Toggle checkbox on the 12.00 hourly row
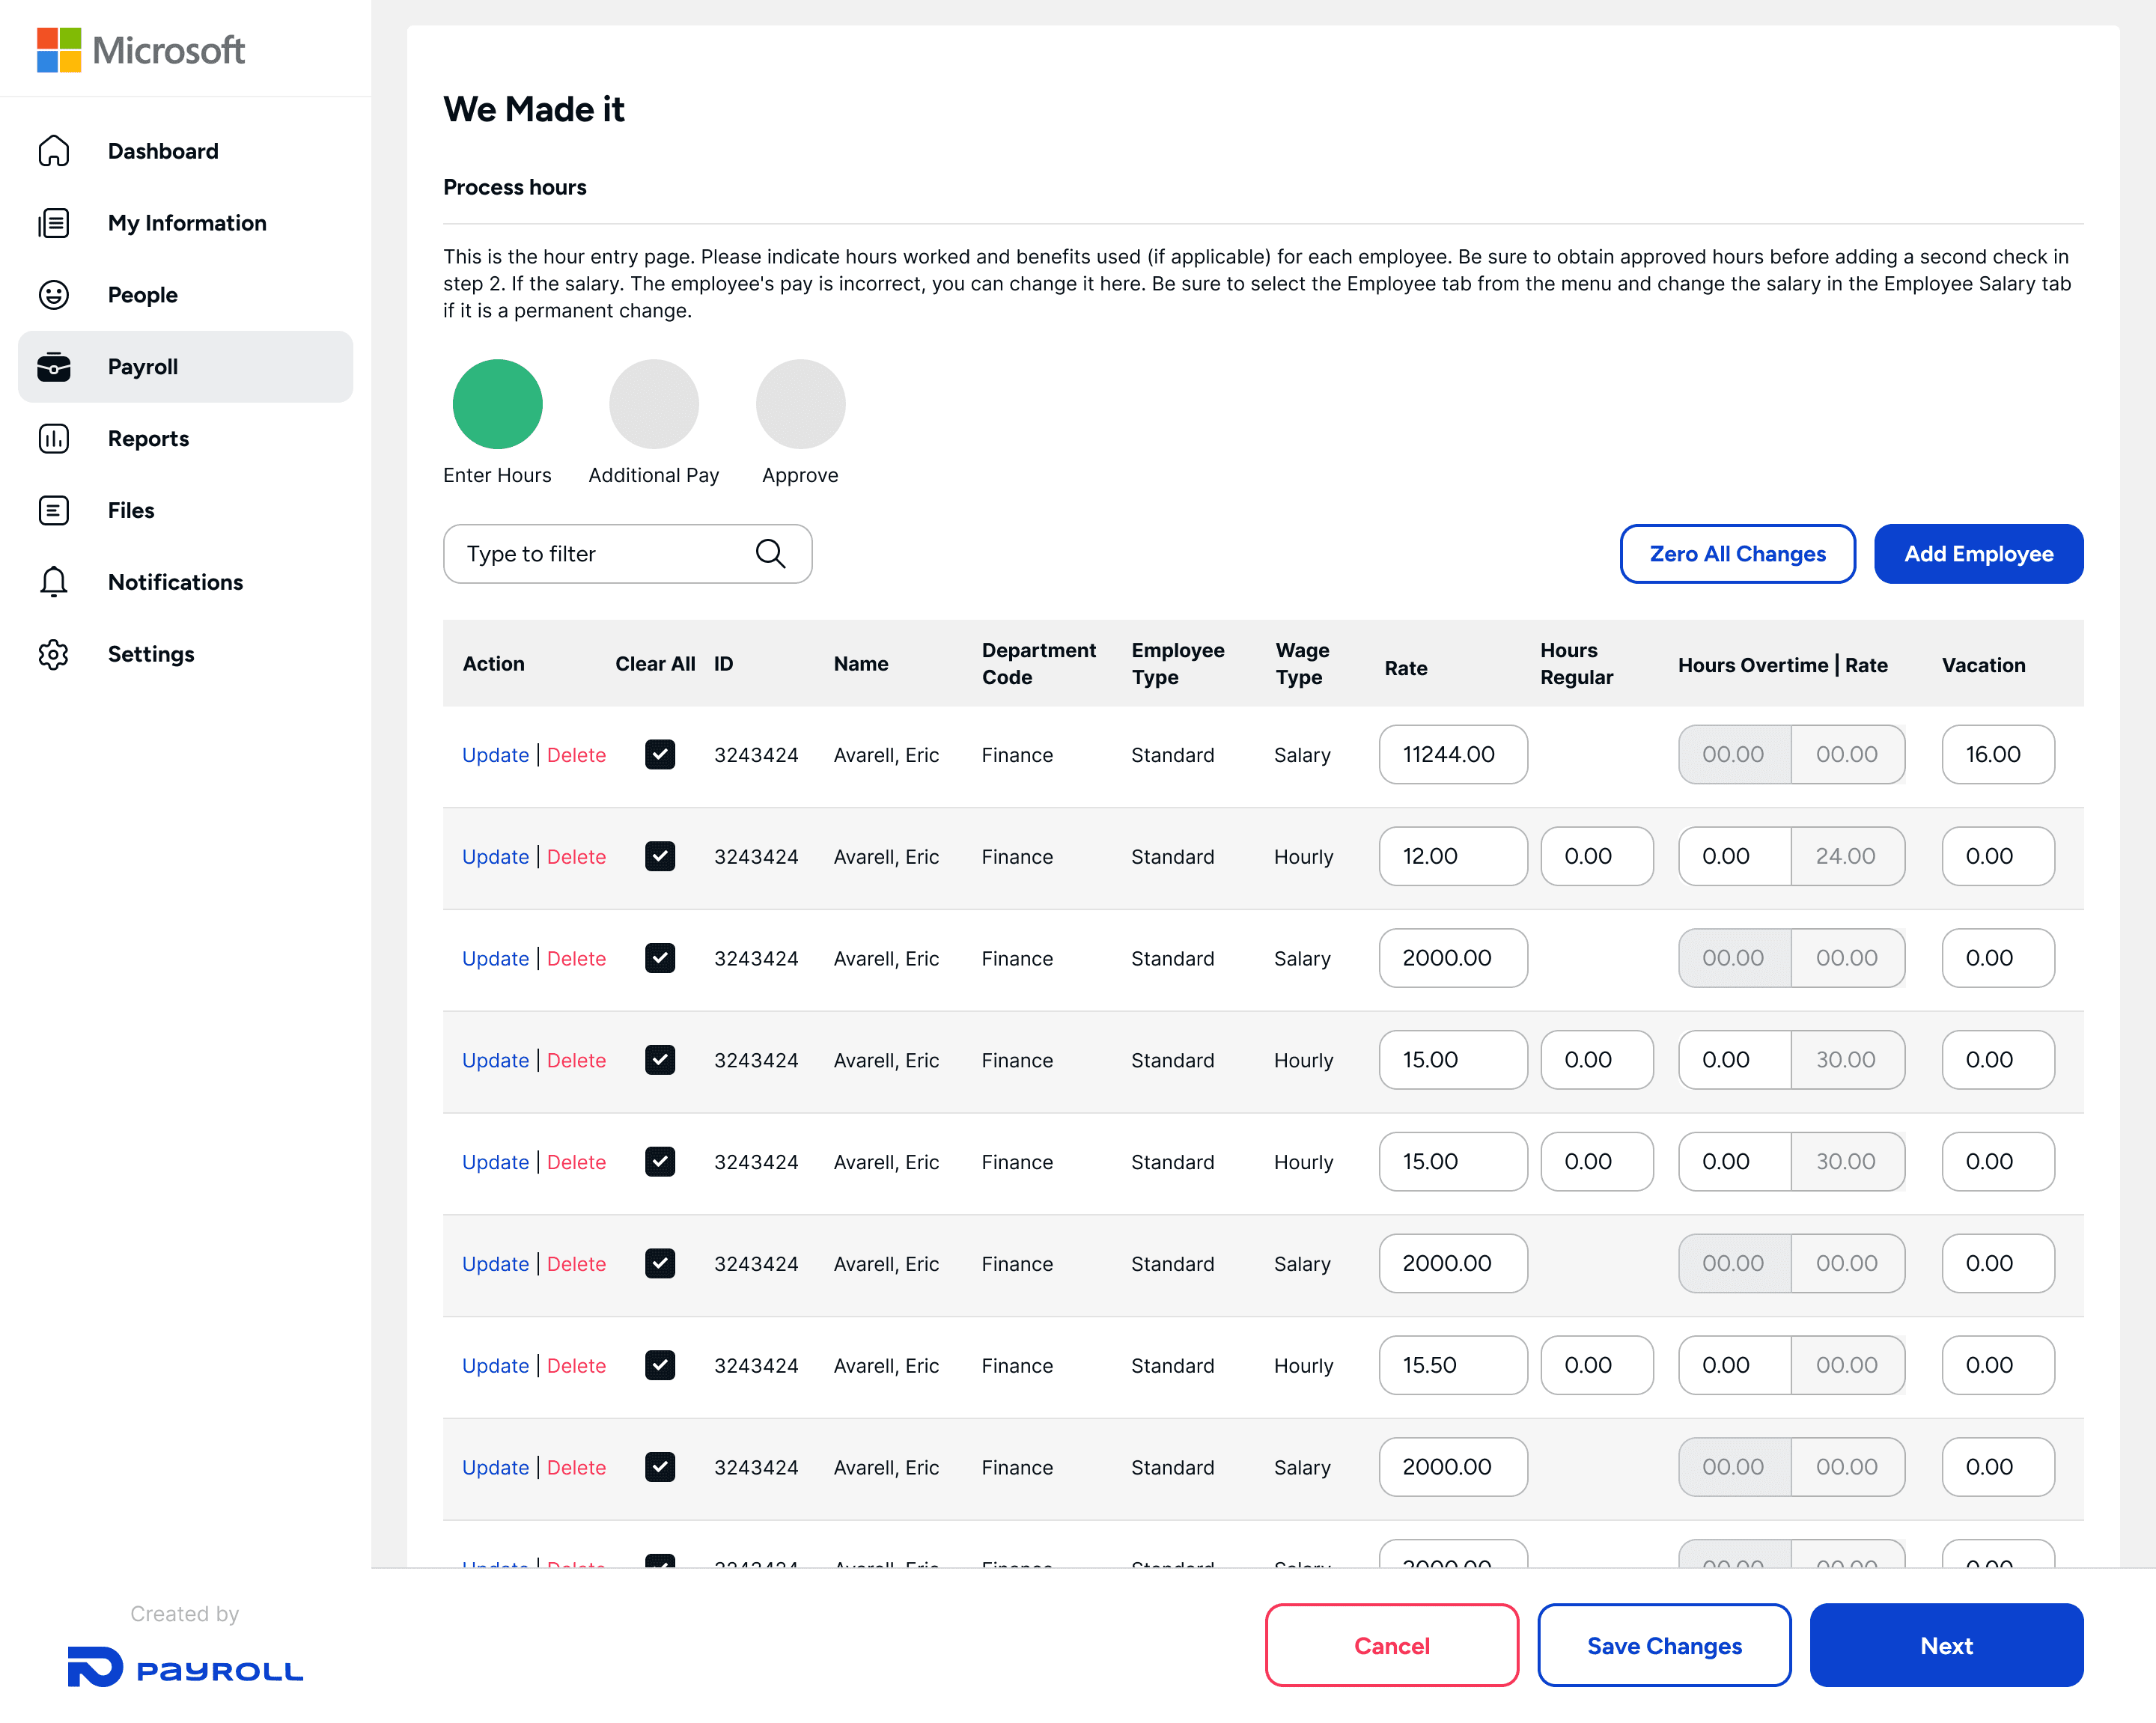 coord(660,857)
